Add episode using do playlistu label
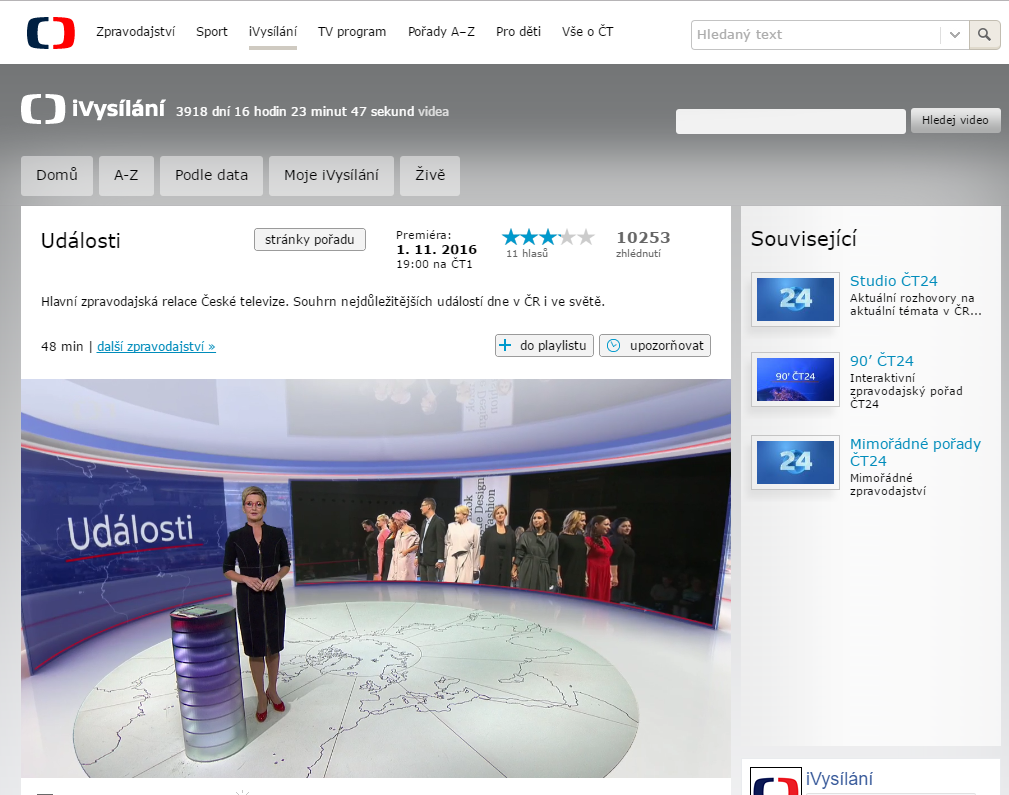This screenshot has width=1009, height=795. pos(553,346)
